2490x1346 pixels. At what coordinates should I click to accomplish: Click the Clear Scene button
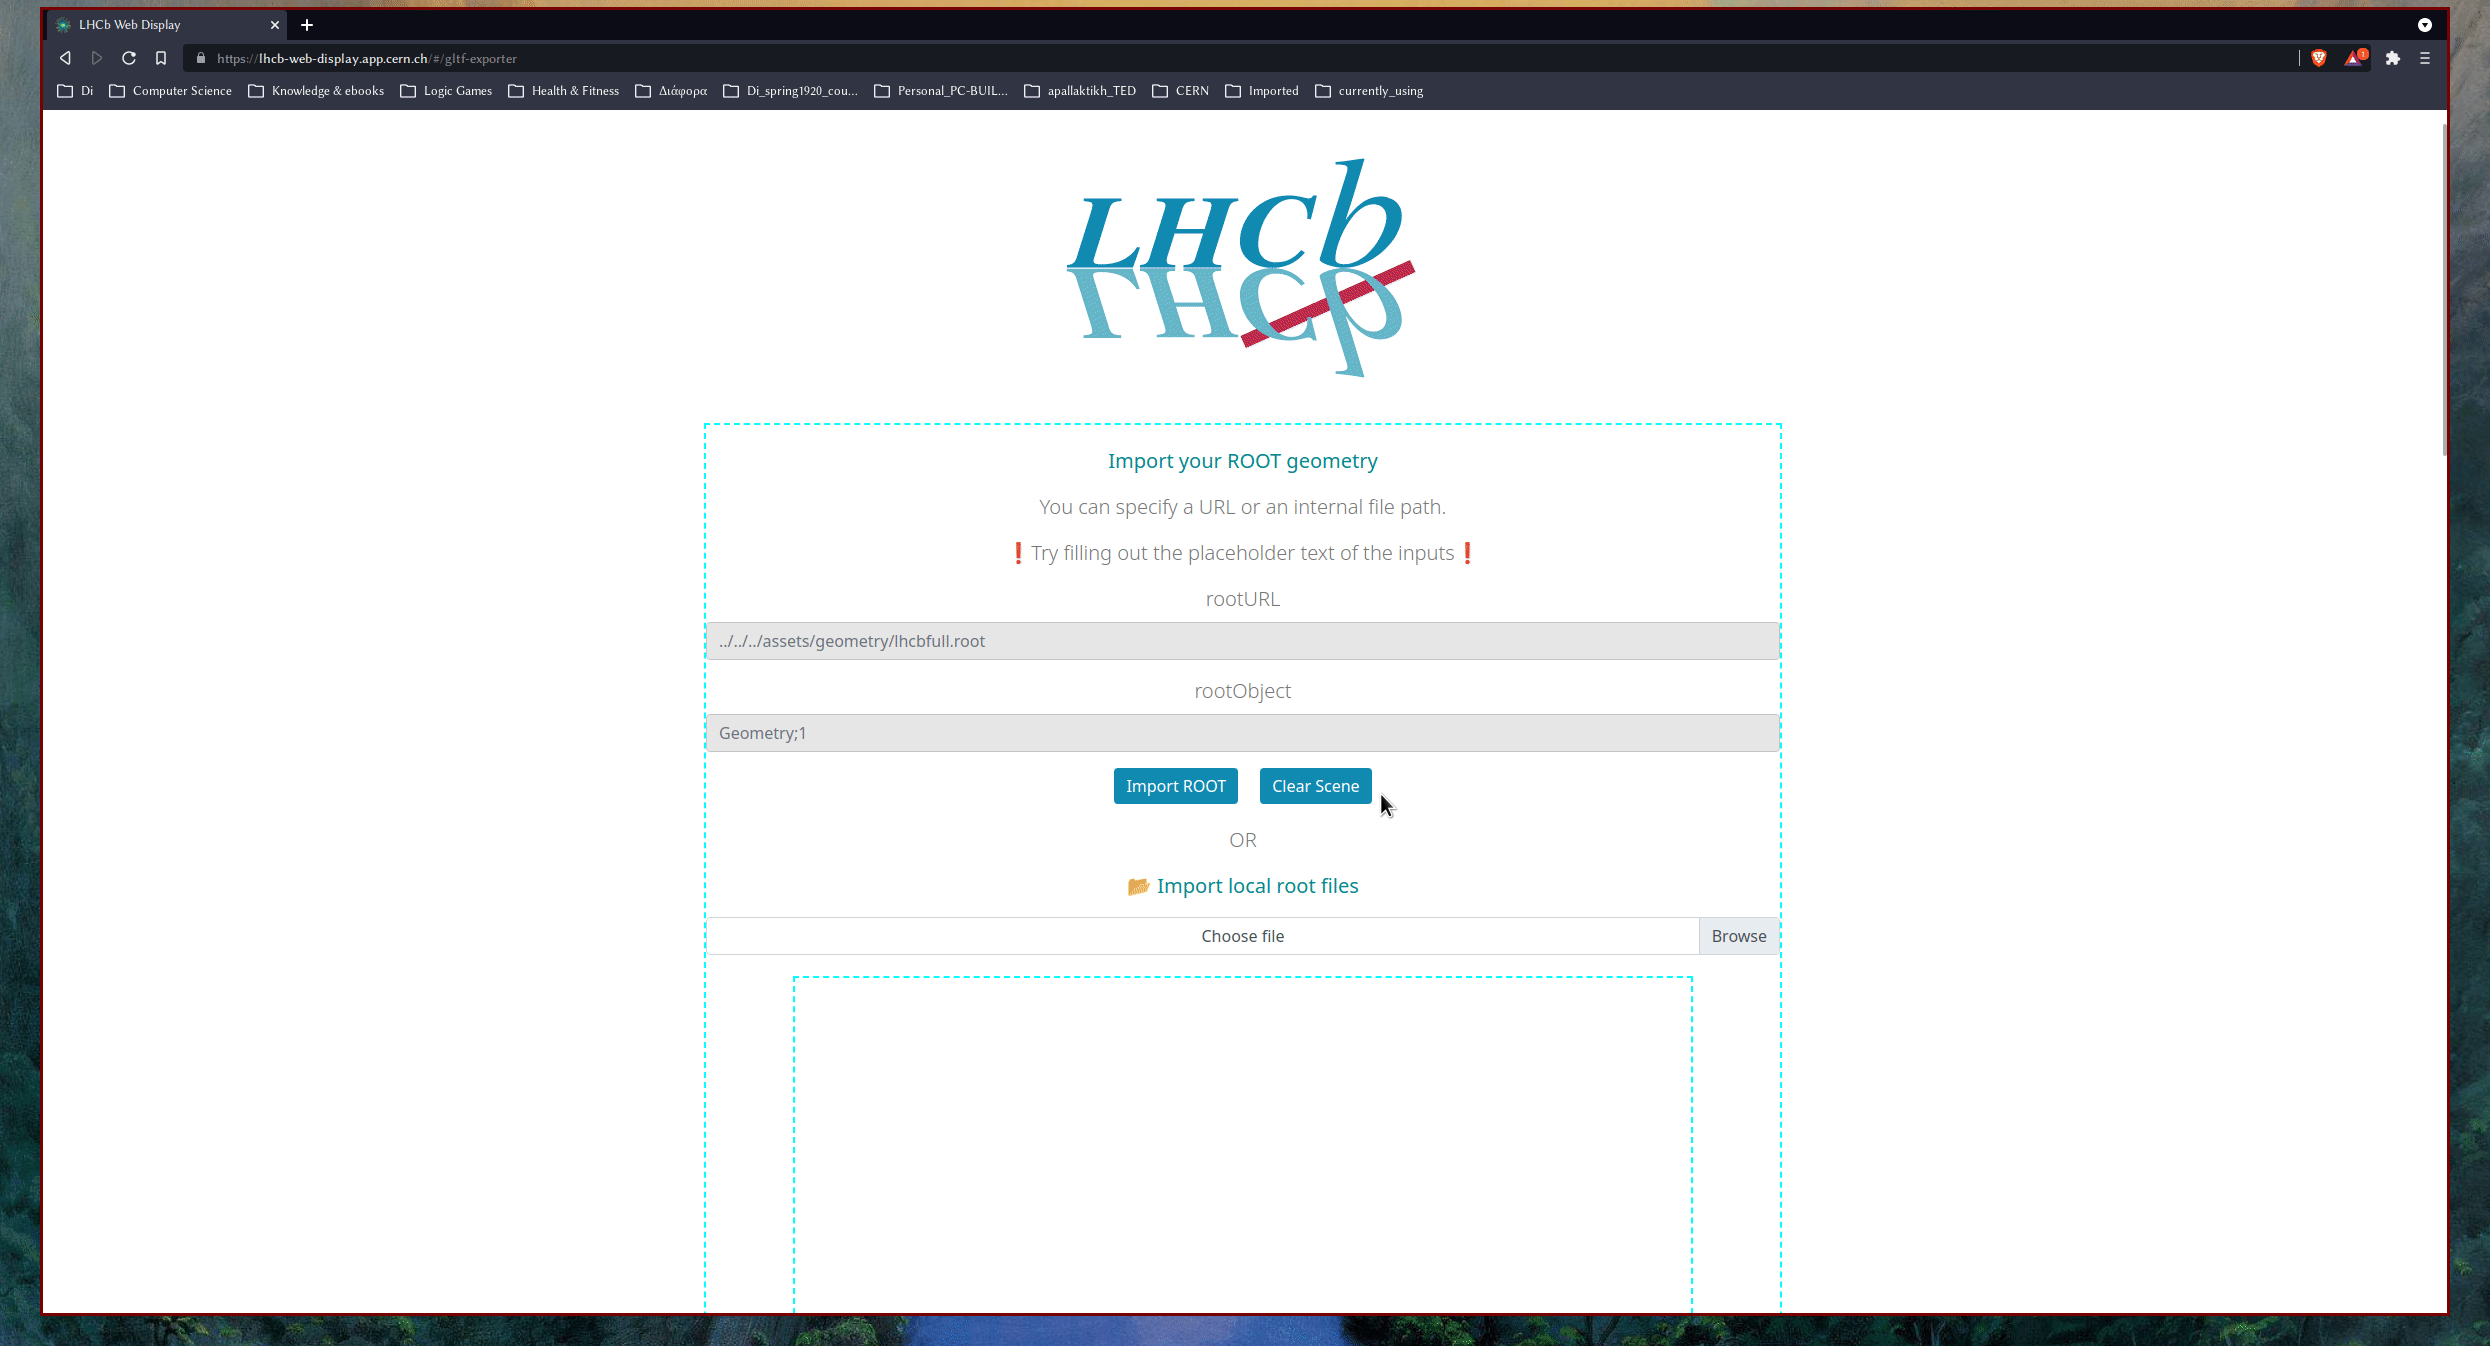(x=1314, y=786)
